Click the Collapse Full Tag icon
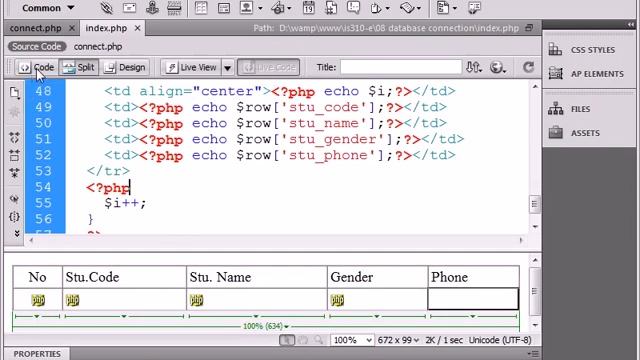Viewport: 640px width, 360px height. tap(14, 138)
